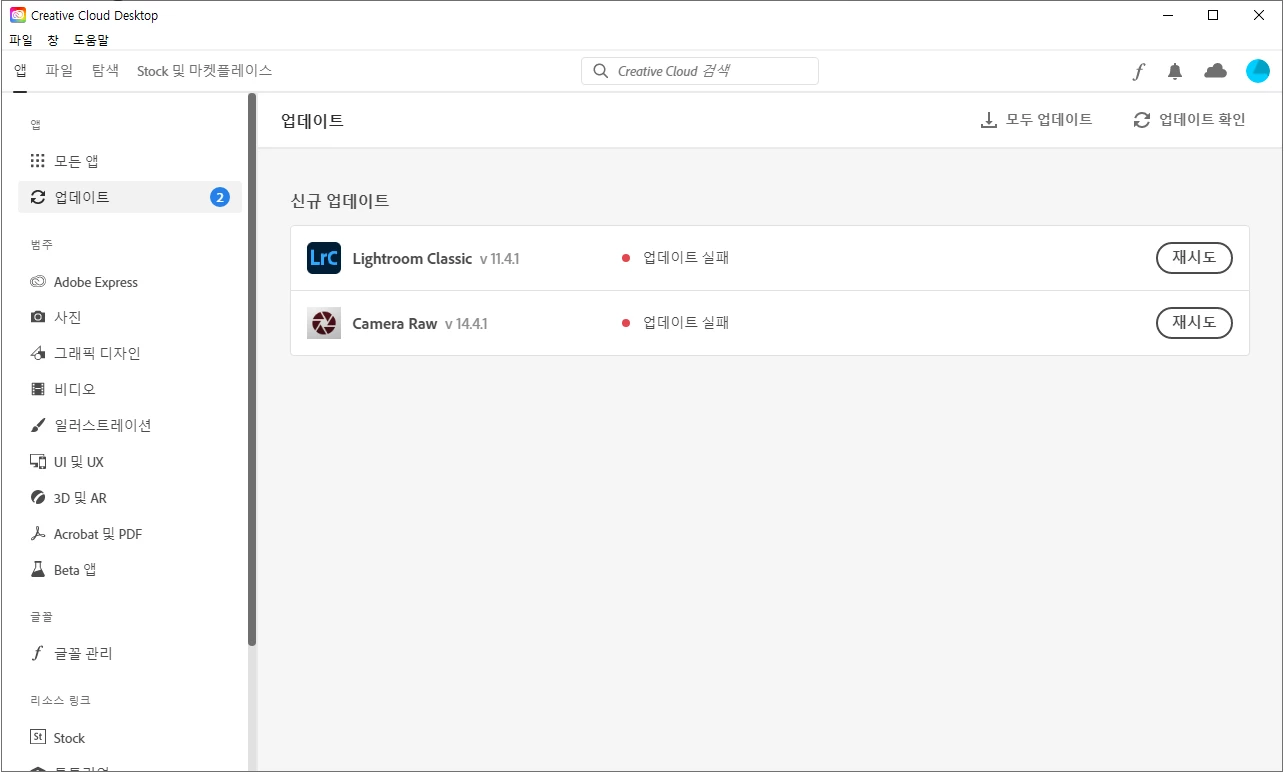Open the notifications bell
This screenshot has width=1284, height=775.
tap(1175, 71)
